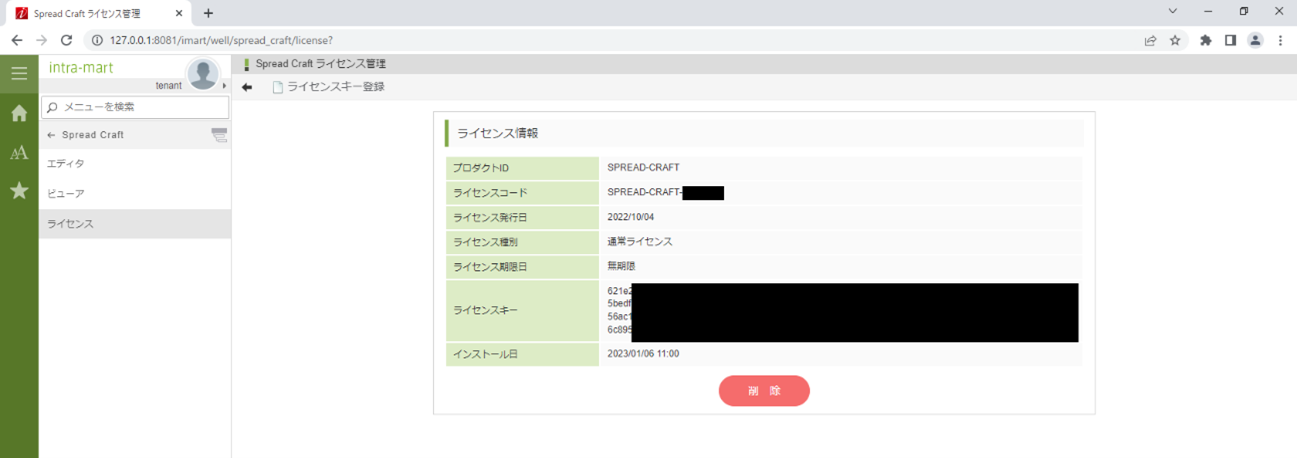Expand the tenant dropdown arrow
The height and width of the screenshot is (458, 1297).
point(224,86)
